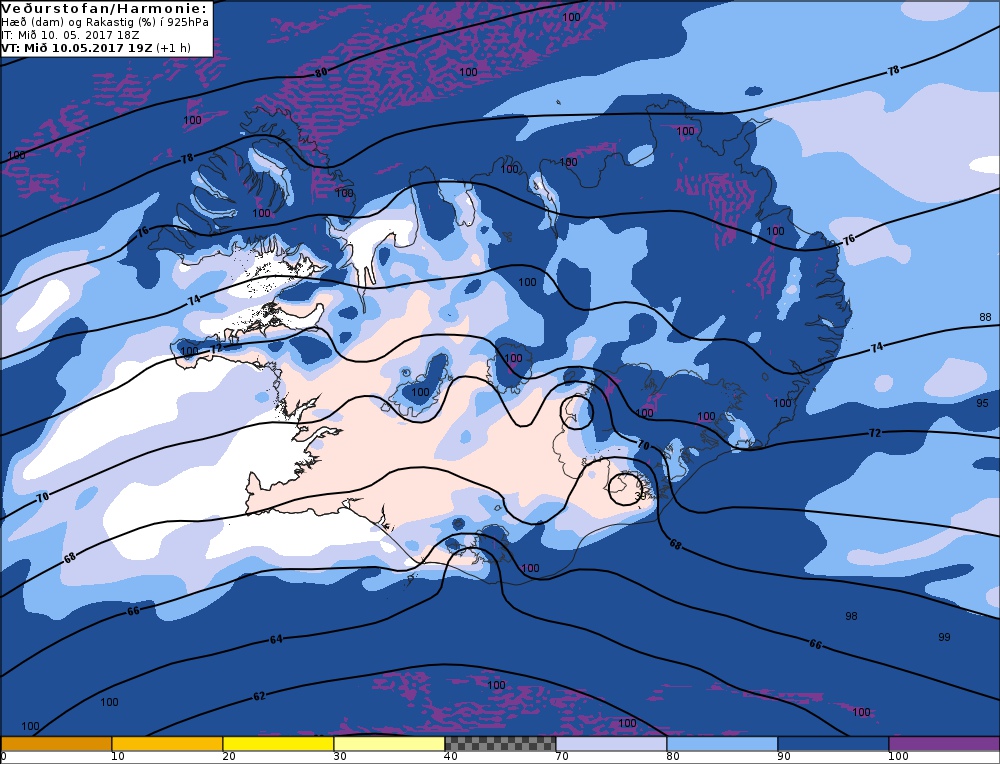
Task: Click the checkered 40–70 legend swatch
Action: coord(500,744)
